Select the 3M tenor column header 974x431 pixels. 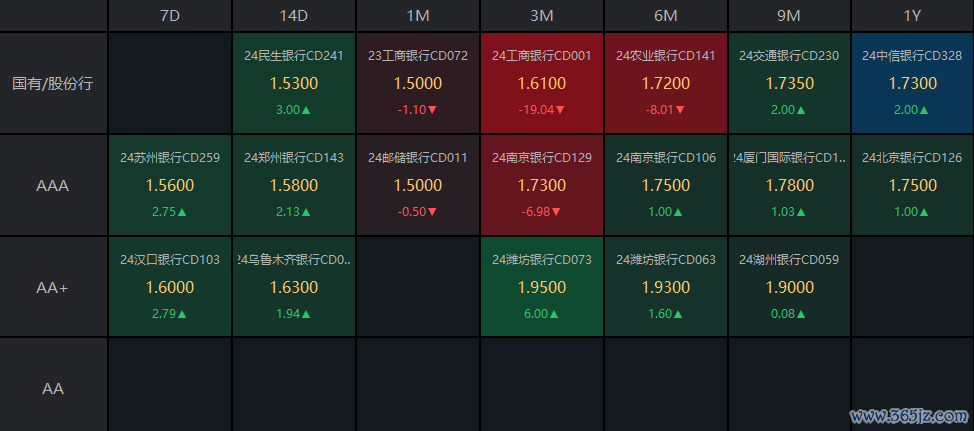541,16
